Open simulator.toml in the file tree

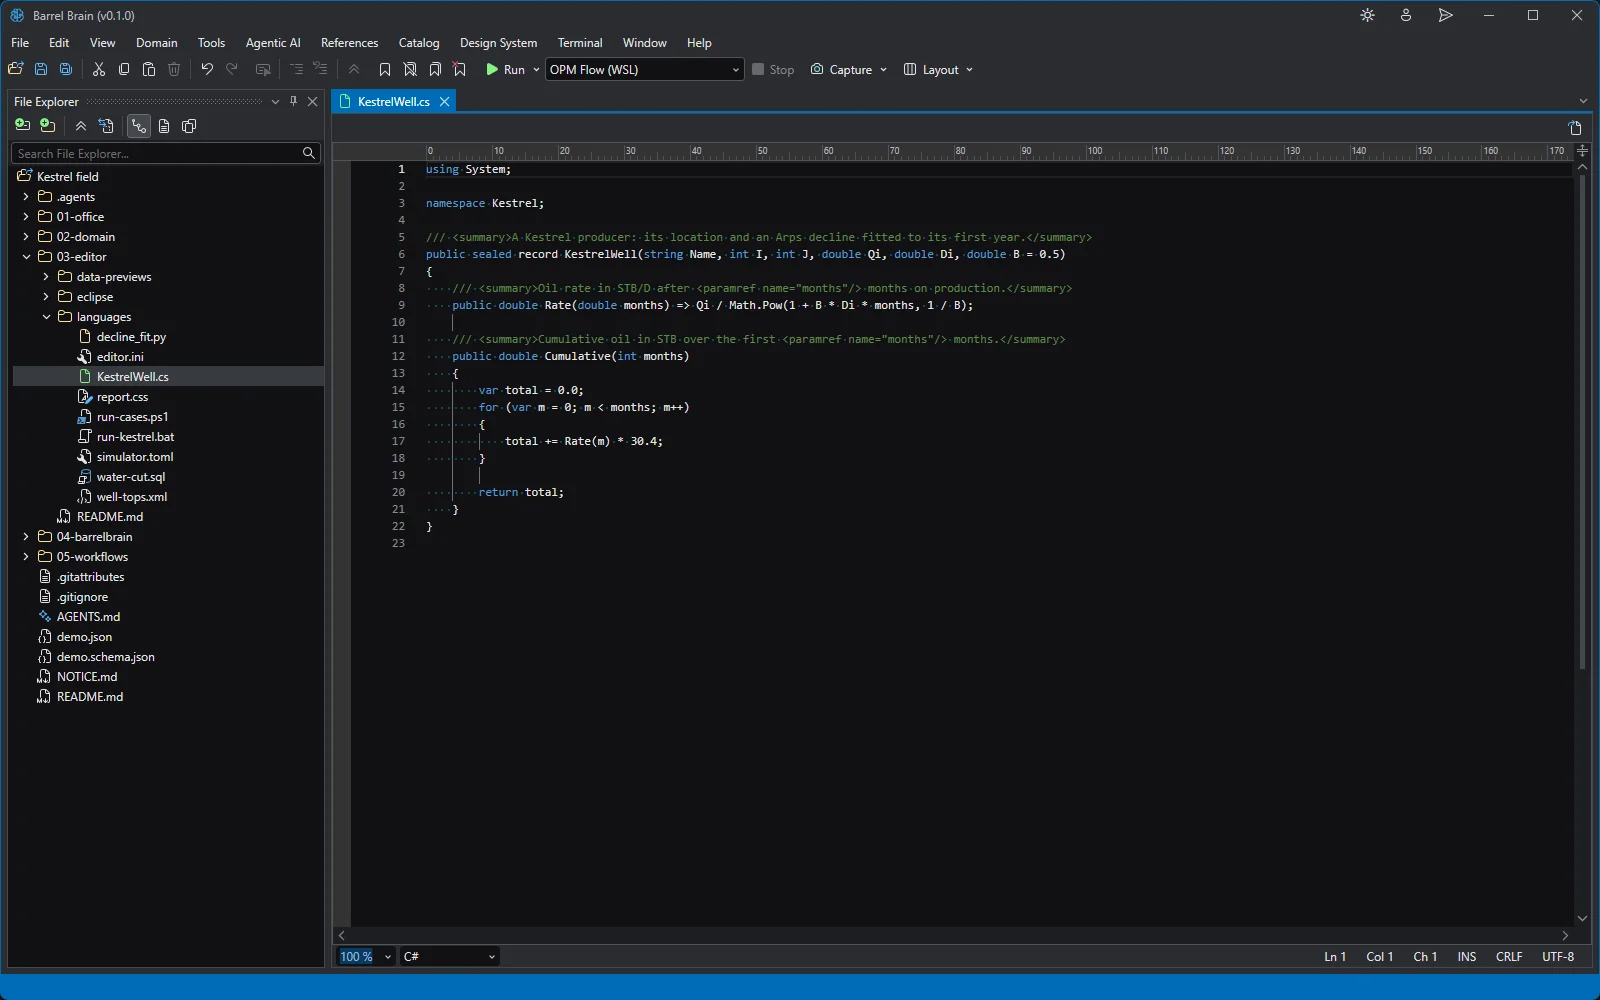135,457
